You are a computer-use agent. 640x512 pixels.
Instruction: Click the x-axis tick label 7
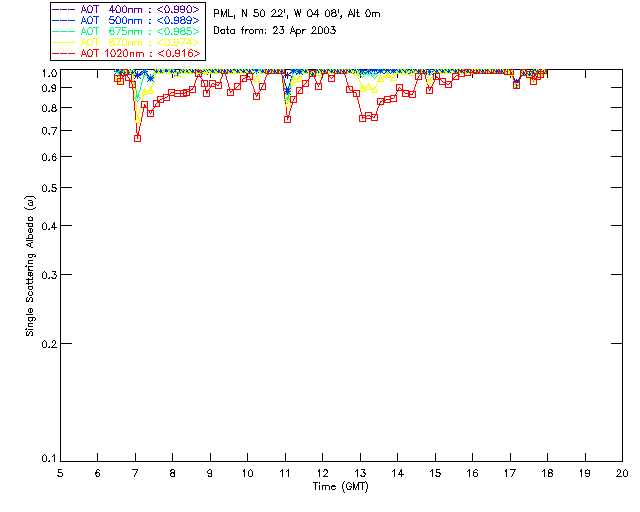tap(135, 473)
